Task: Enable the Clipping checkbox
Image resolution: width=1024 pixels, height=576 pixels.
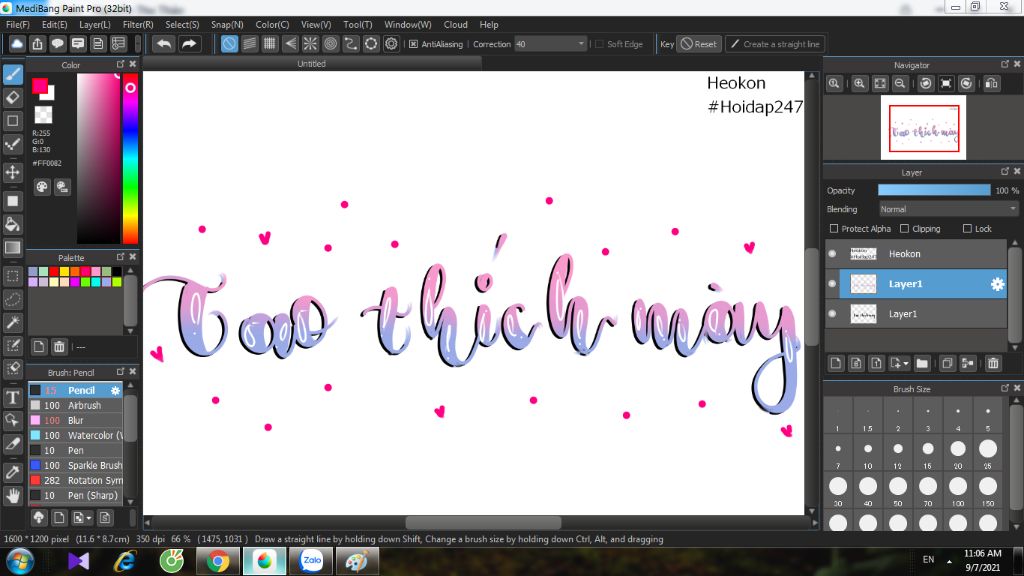Action: tap(904, 229)
